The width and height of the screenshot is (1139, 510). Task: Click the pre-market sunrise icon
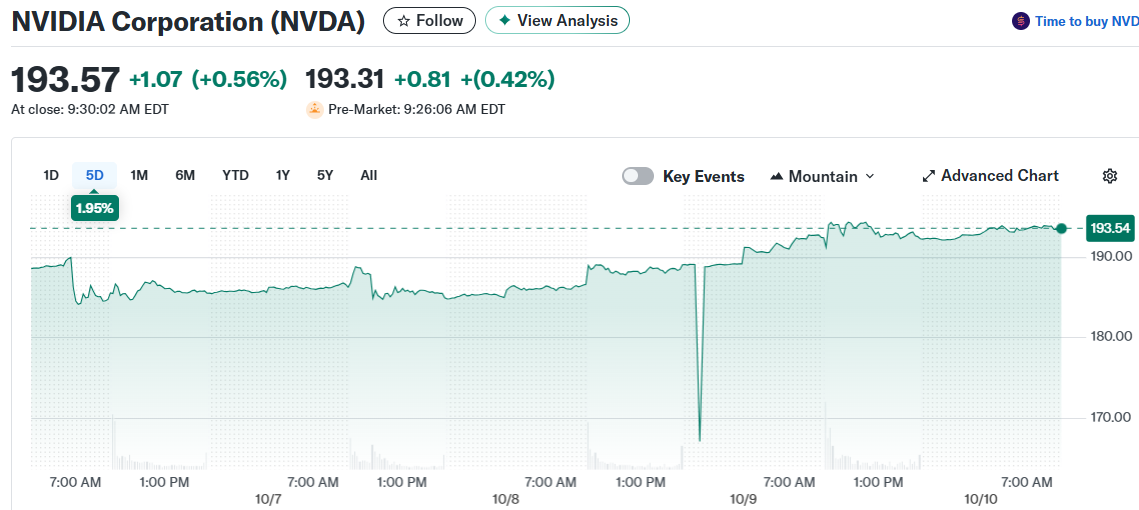[314, 109]
